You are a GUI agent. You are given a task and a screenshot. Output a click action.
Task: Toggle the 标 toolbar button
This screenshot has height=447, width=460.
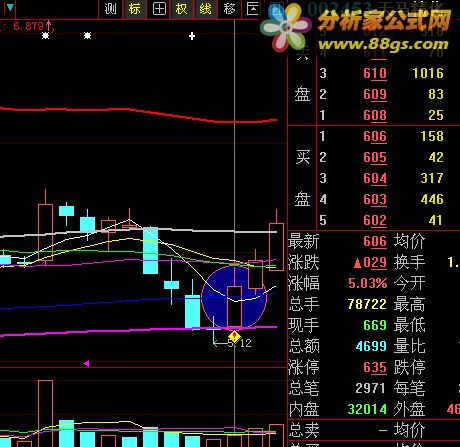[134, 9]
